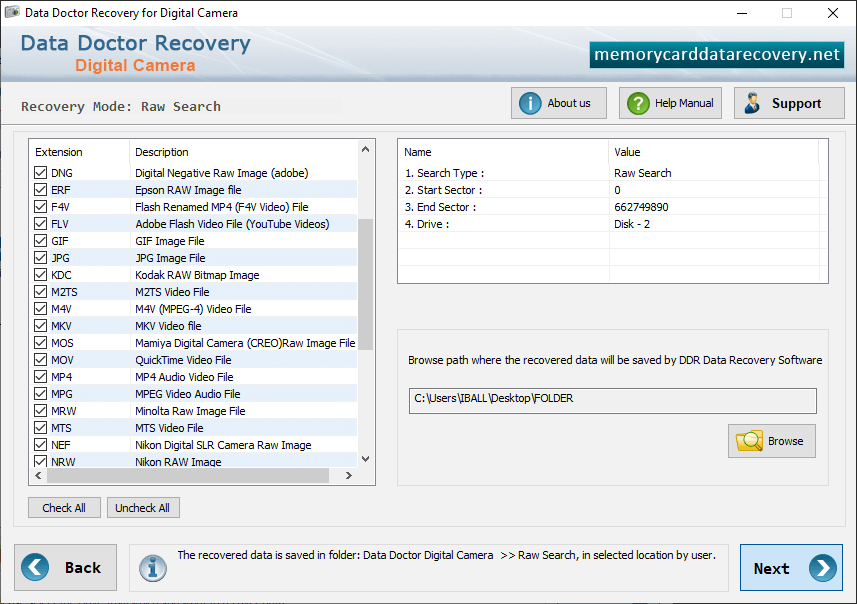This screenshot has width=857, height=604.
Task: Click the green Help Manual question icon
Action: [638, 103]
